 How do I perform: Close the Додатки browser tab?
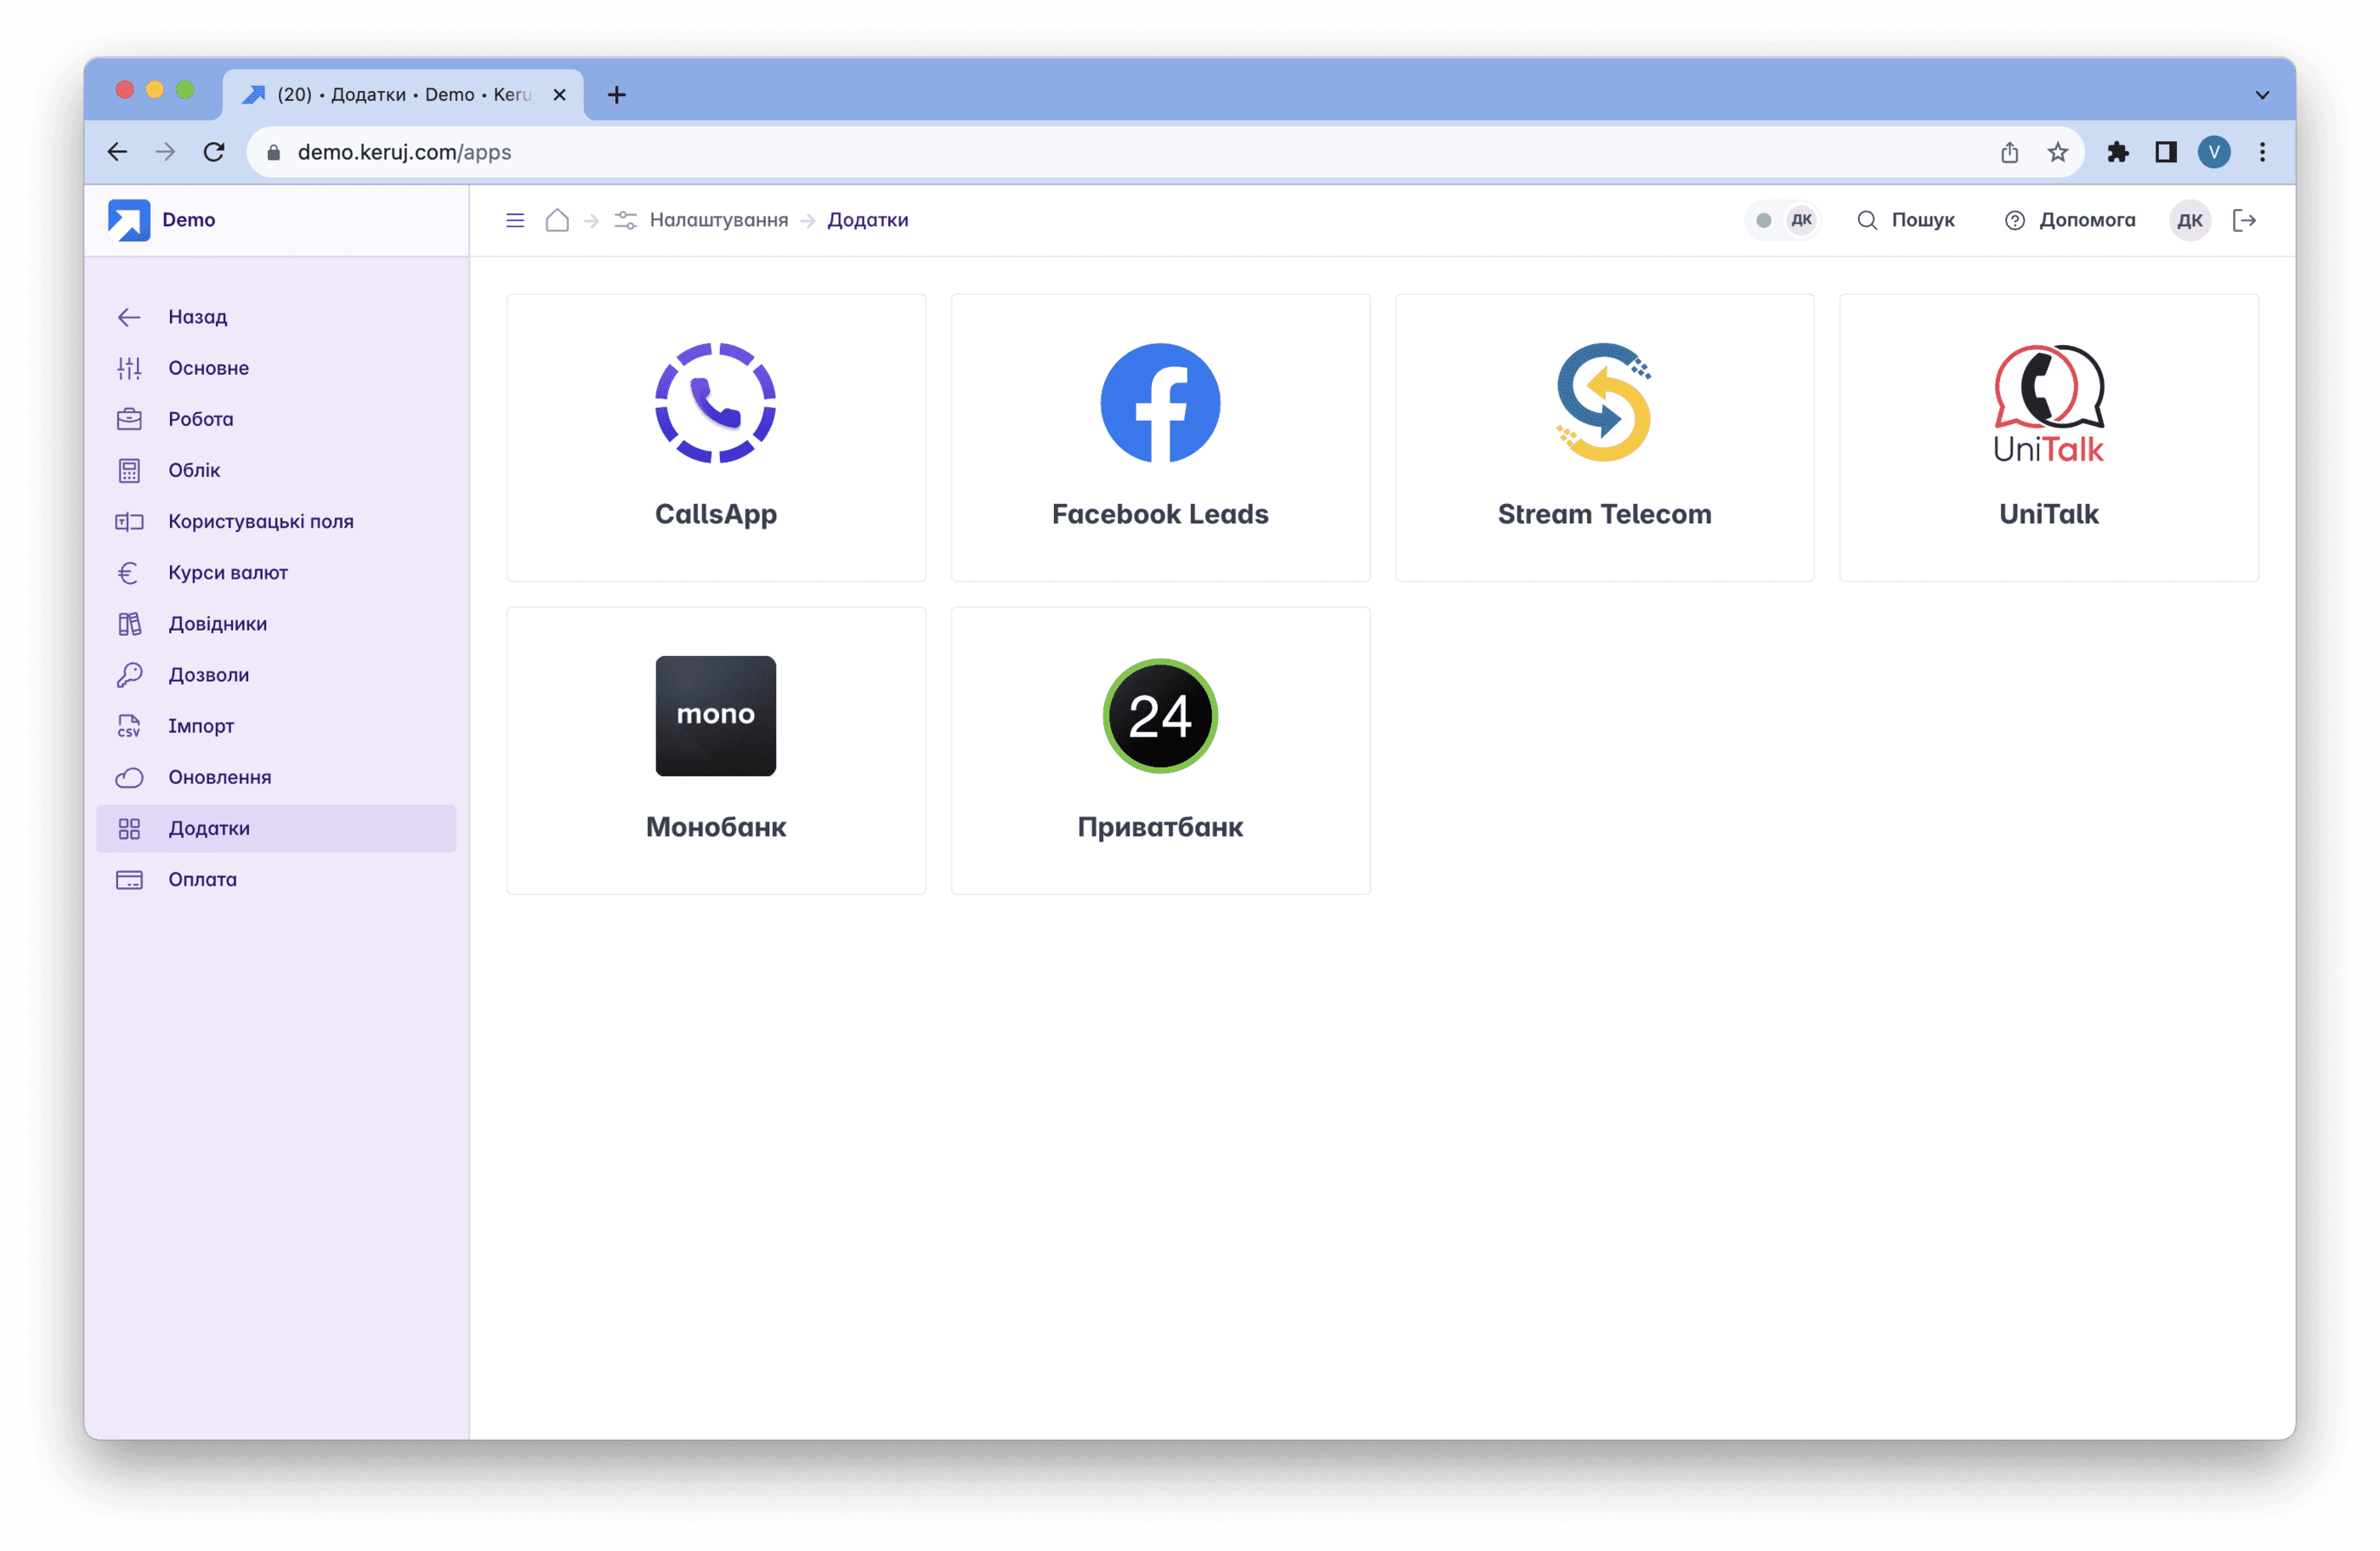click(560, 95)
